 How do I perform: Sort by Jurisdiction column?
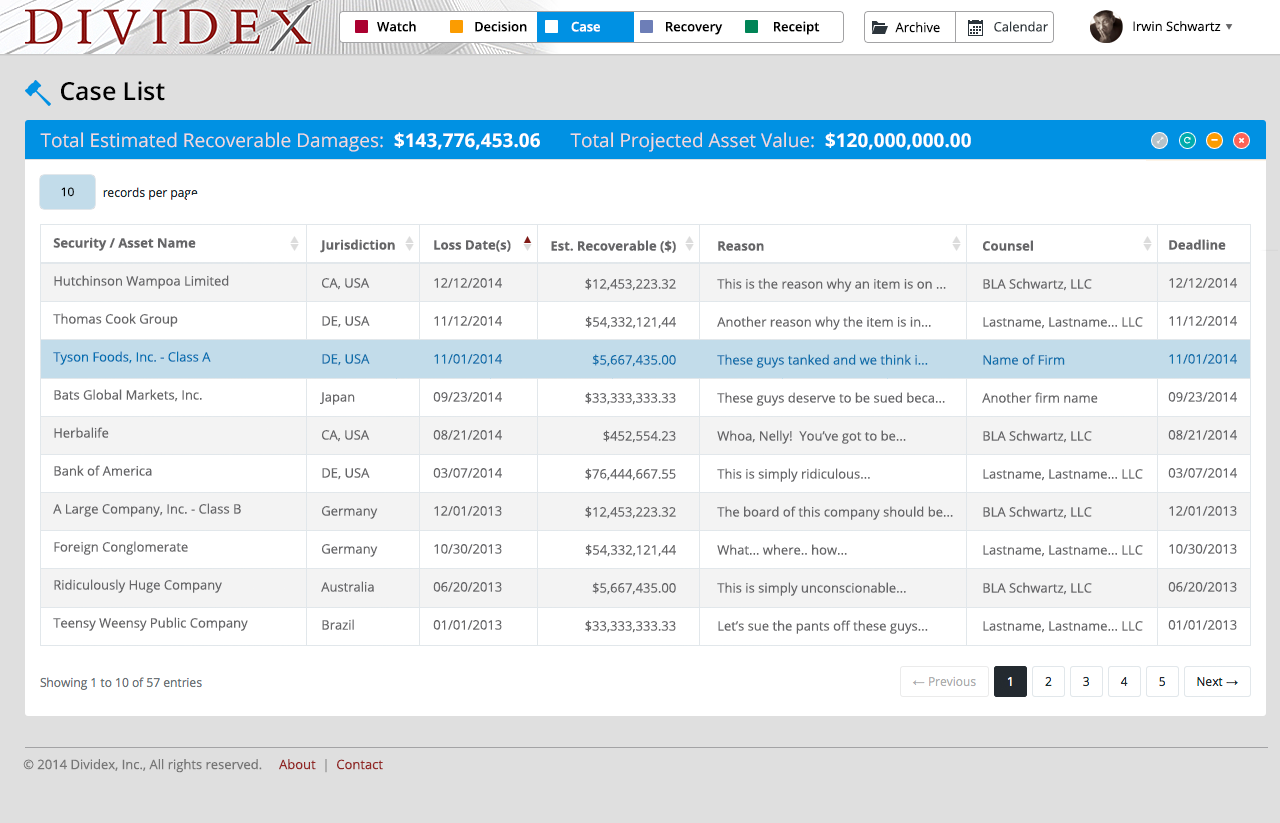click(363, 244)
